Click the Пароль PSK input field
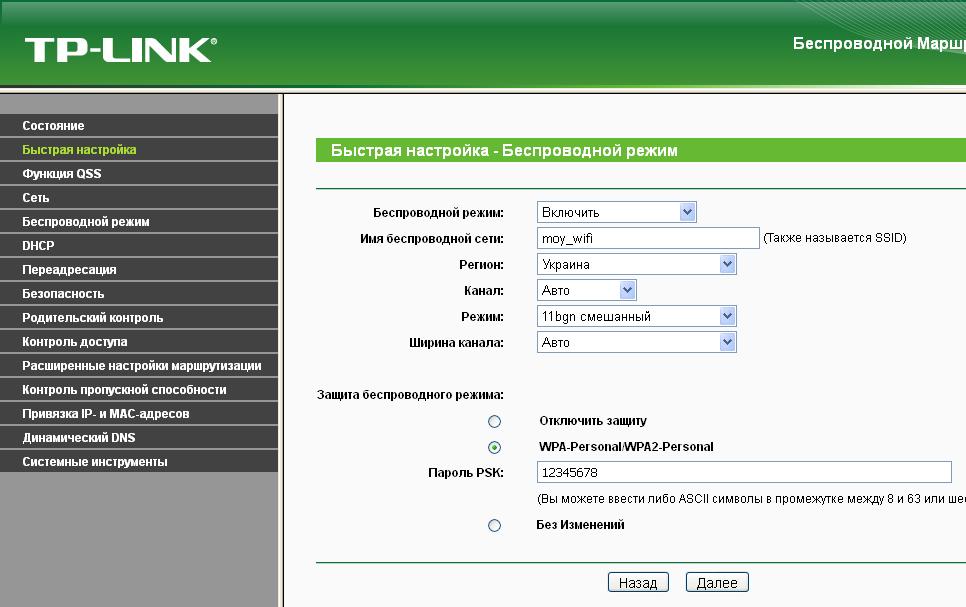This screenshot has height=607, width=966. pyautogui.click(x=744, y=472)
